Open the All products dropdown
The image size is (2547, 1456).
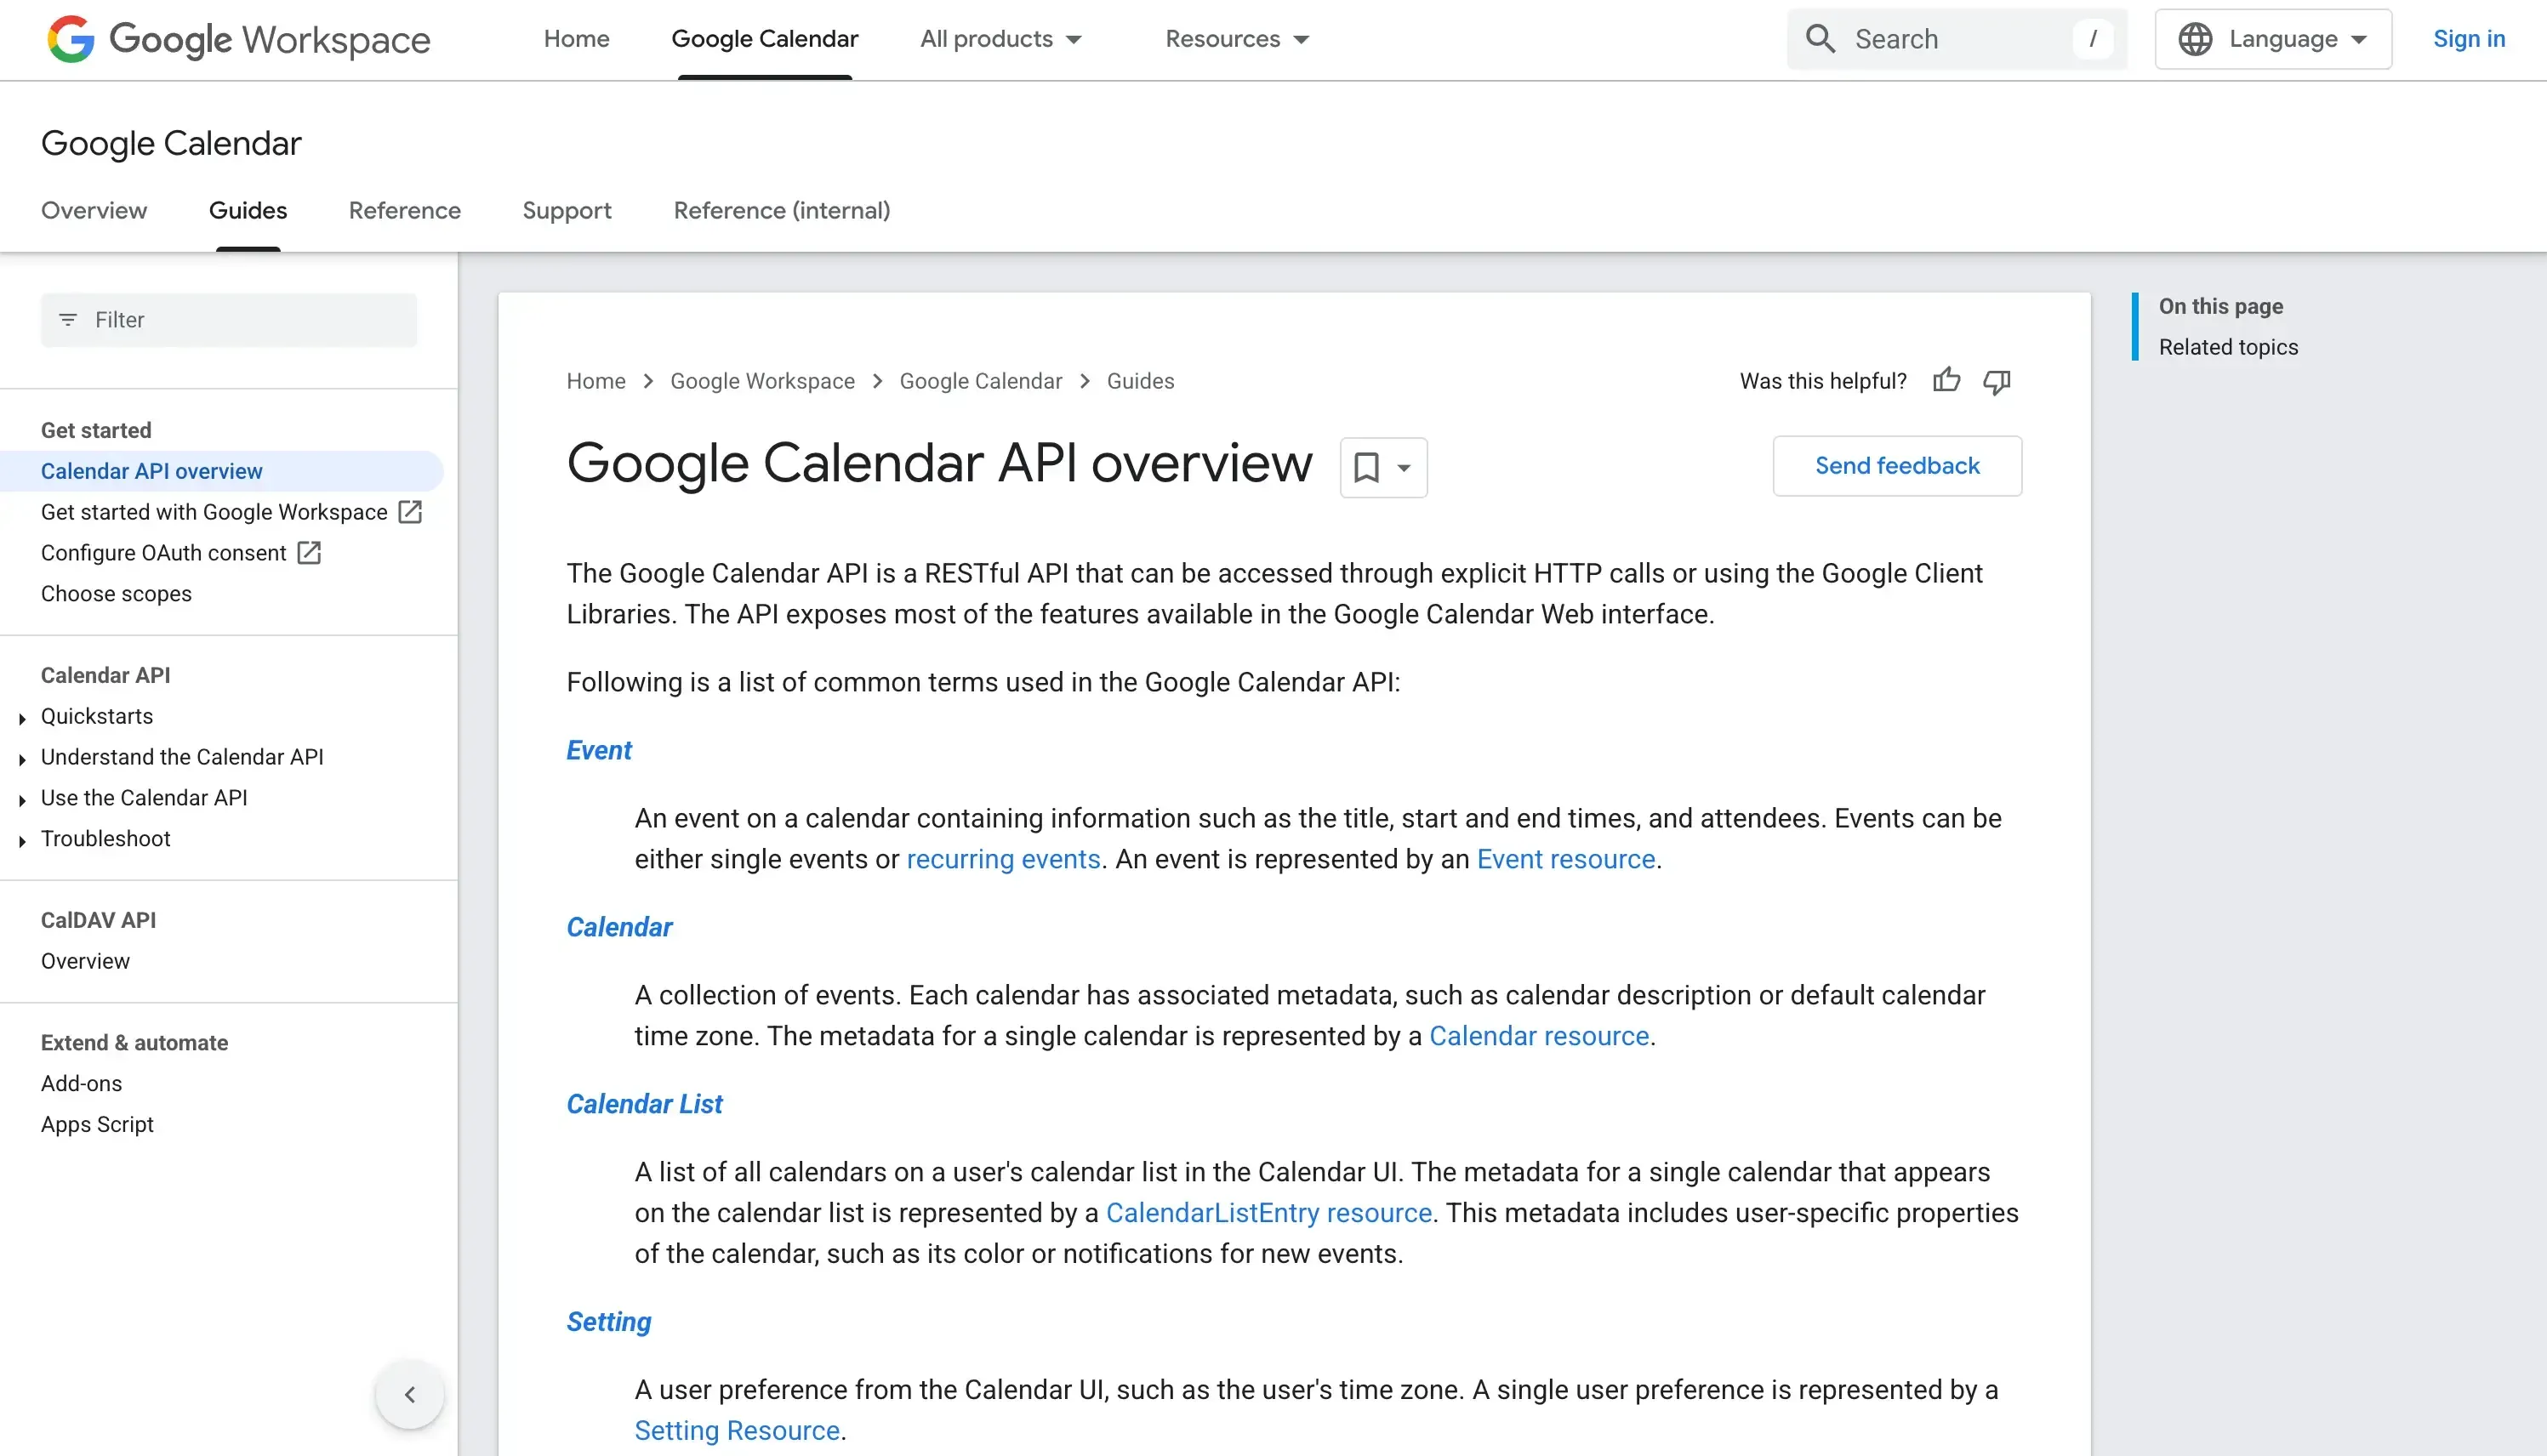point(1001,39)
